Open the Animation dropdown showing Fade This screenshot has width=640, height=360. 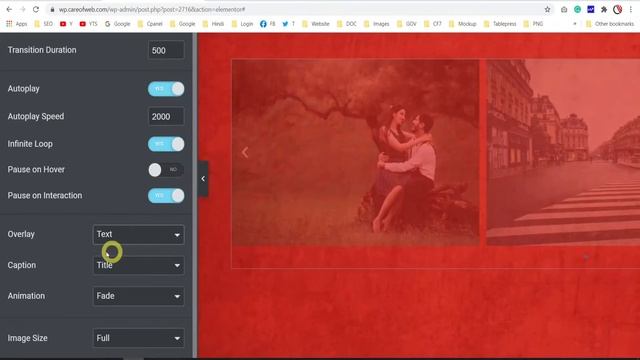click(138, 296)
